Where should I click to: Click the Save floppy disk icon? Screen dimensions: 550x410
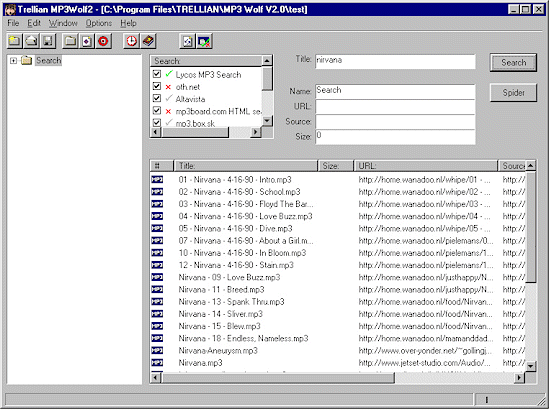pos(48,41)
